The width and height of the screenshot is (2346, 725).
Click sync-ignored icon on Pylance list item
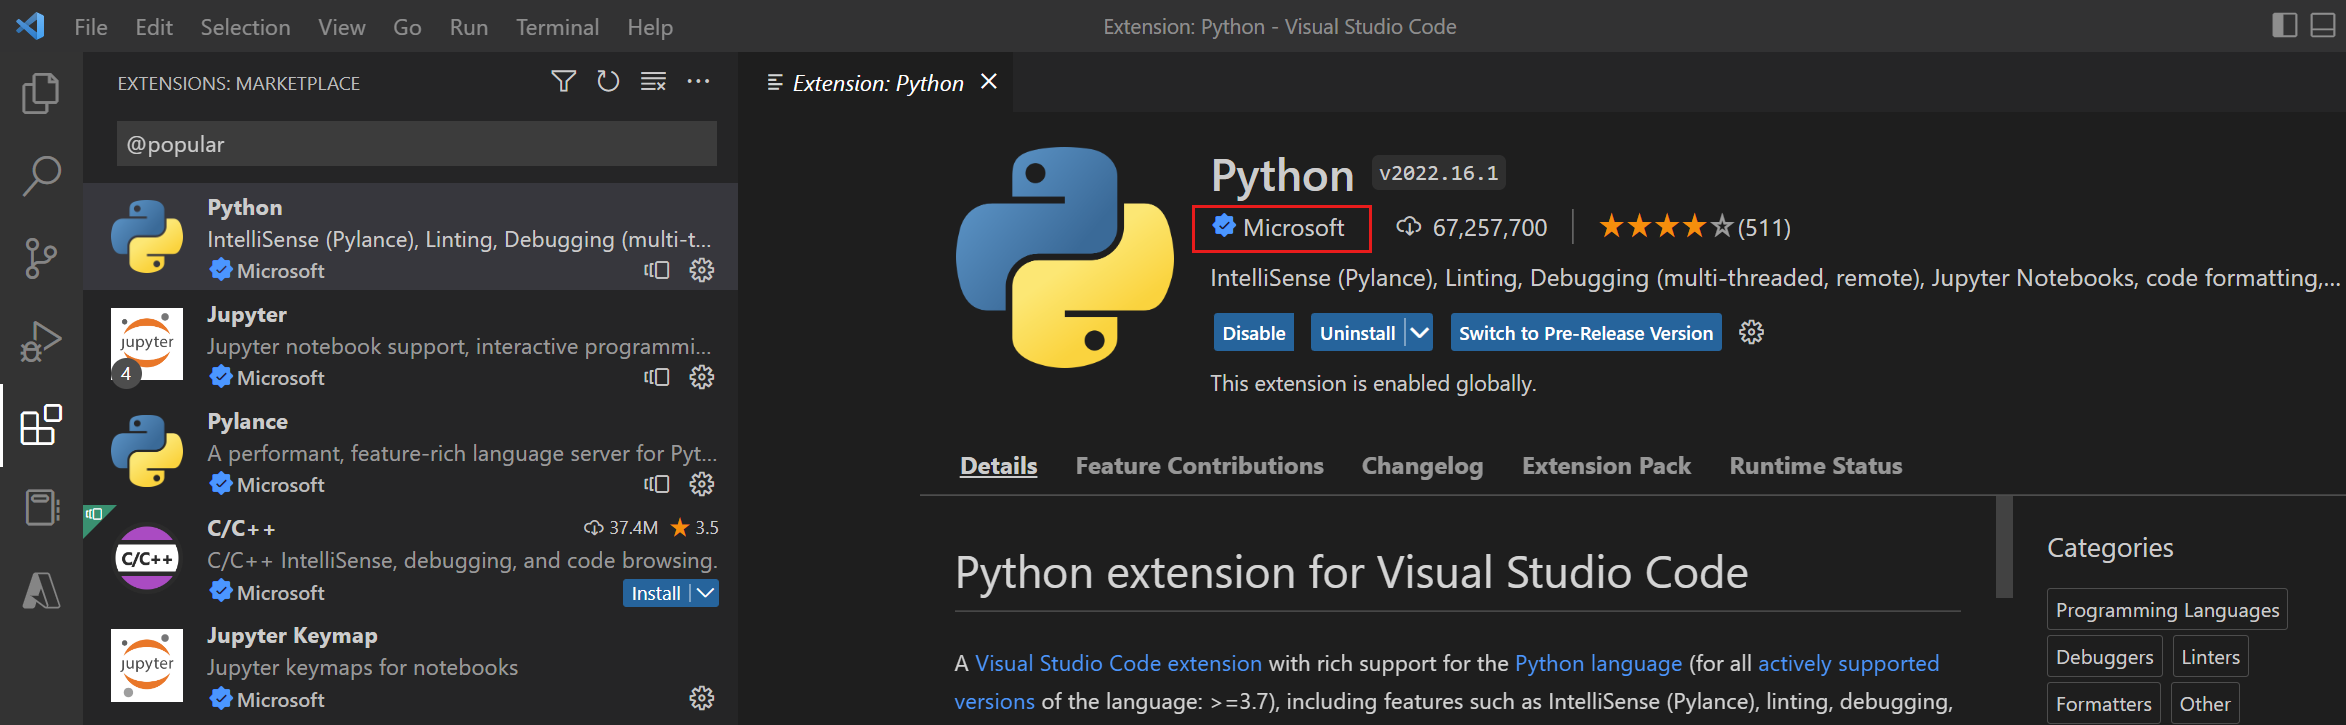[657, 484]
